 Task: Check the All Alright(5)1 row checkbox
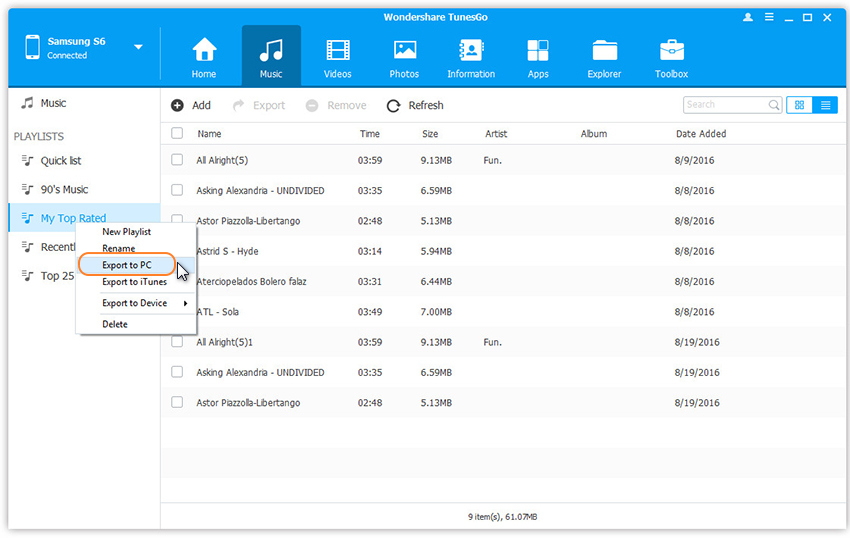point(177,342)
